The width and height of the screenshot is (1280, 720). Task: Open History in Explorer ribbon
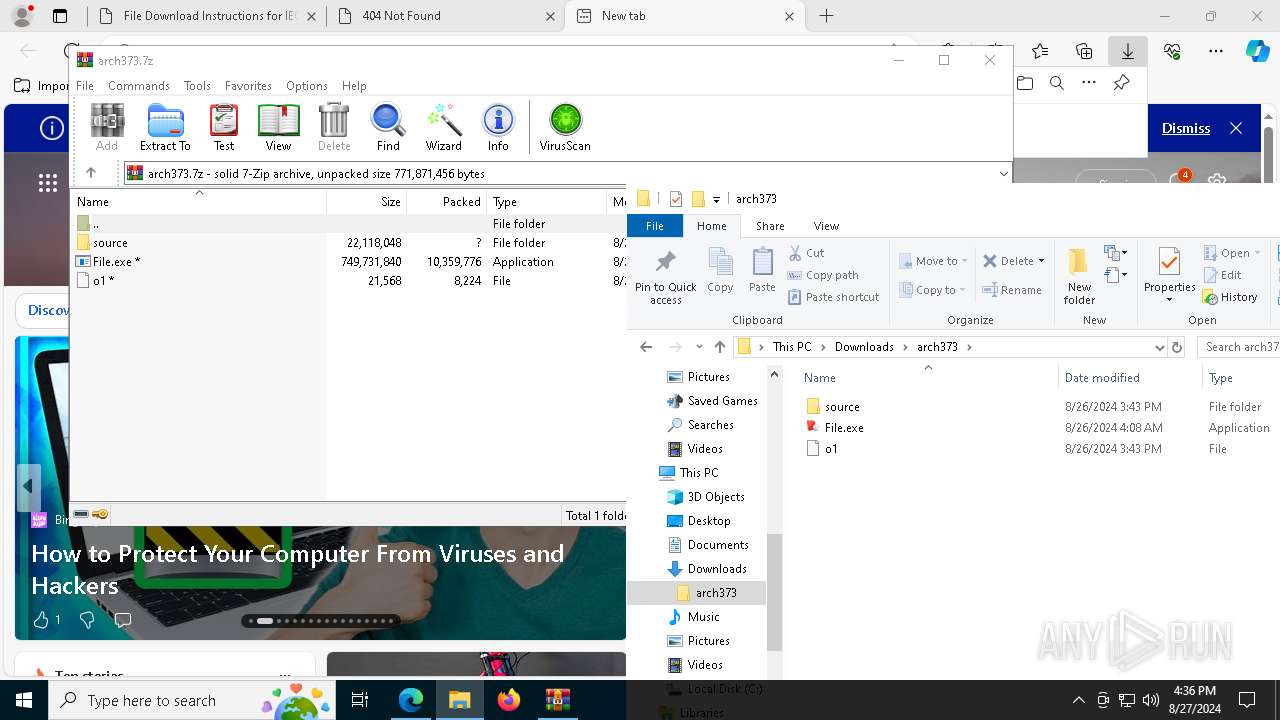pyautogui.click(x=1230, y=297)
